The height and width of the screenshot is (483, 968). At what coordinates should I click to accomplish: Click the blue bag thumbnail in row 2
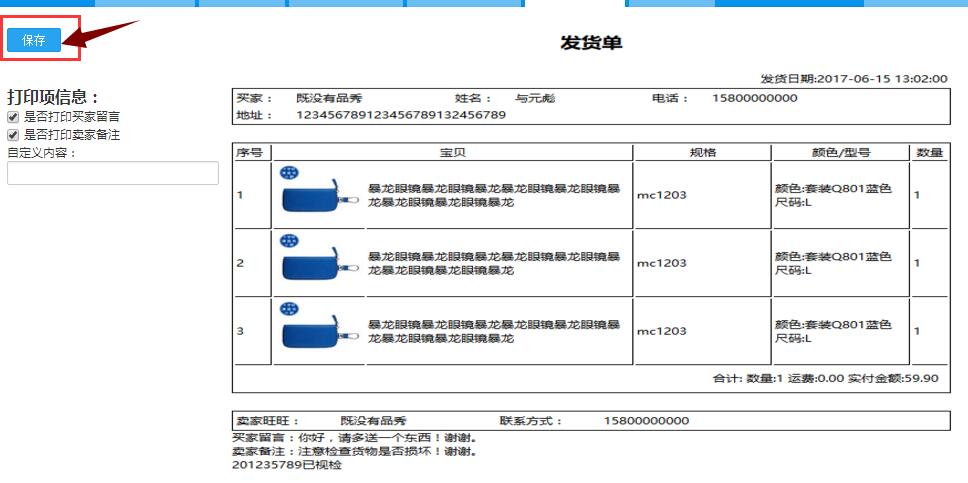(317, 267)
